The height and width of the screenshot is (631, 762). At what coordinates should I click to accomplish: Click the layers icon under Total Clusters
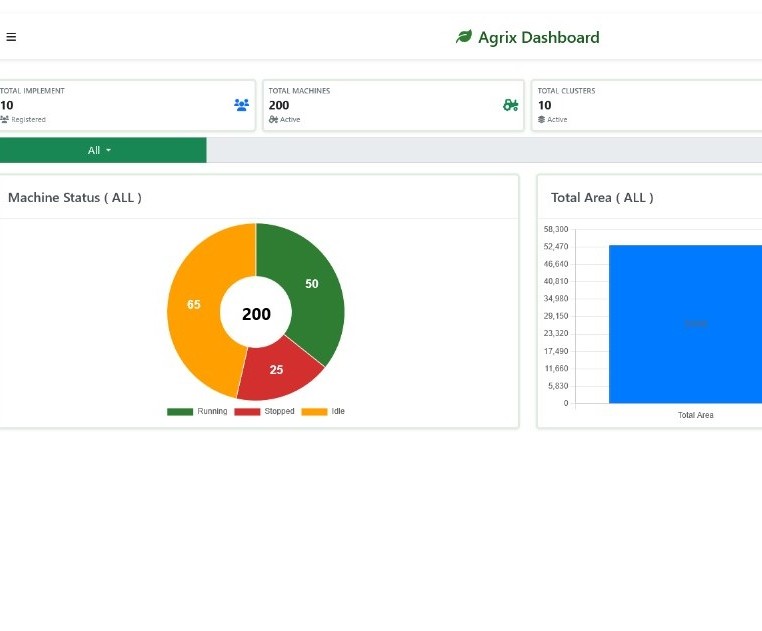pos(541,119)
